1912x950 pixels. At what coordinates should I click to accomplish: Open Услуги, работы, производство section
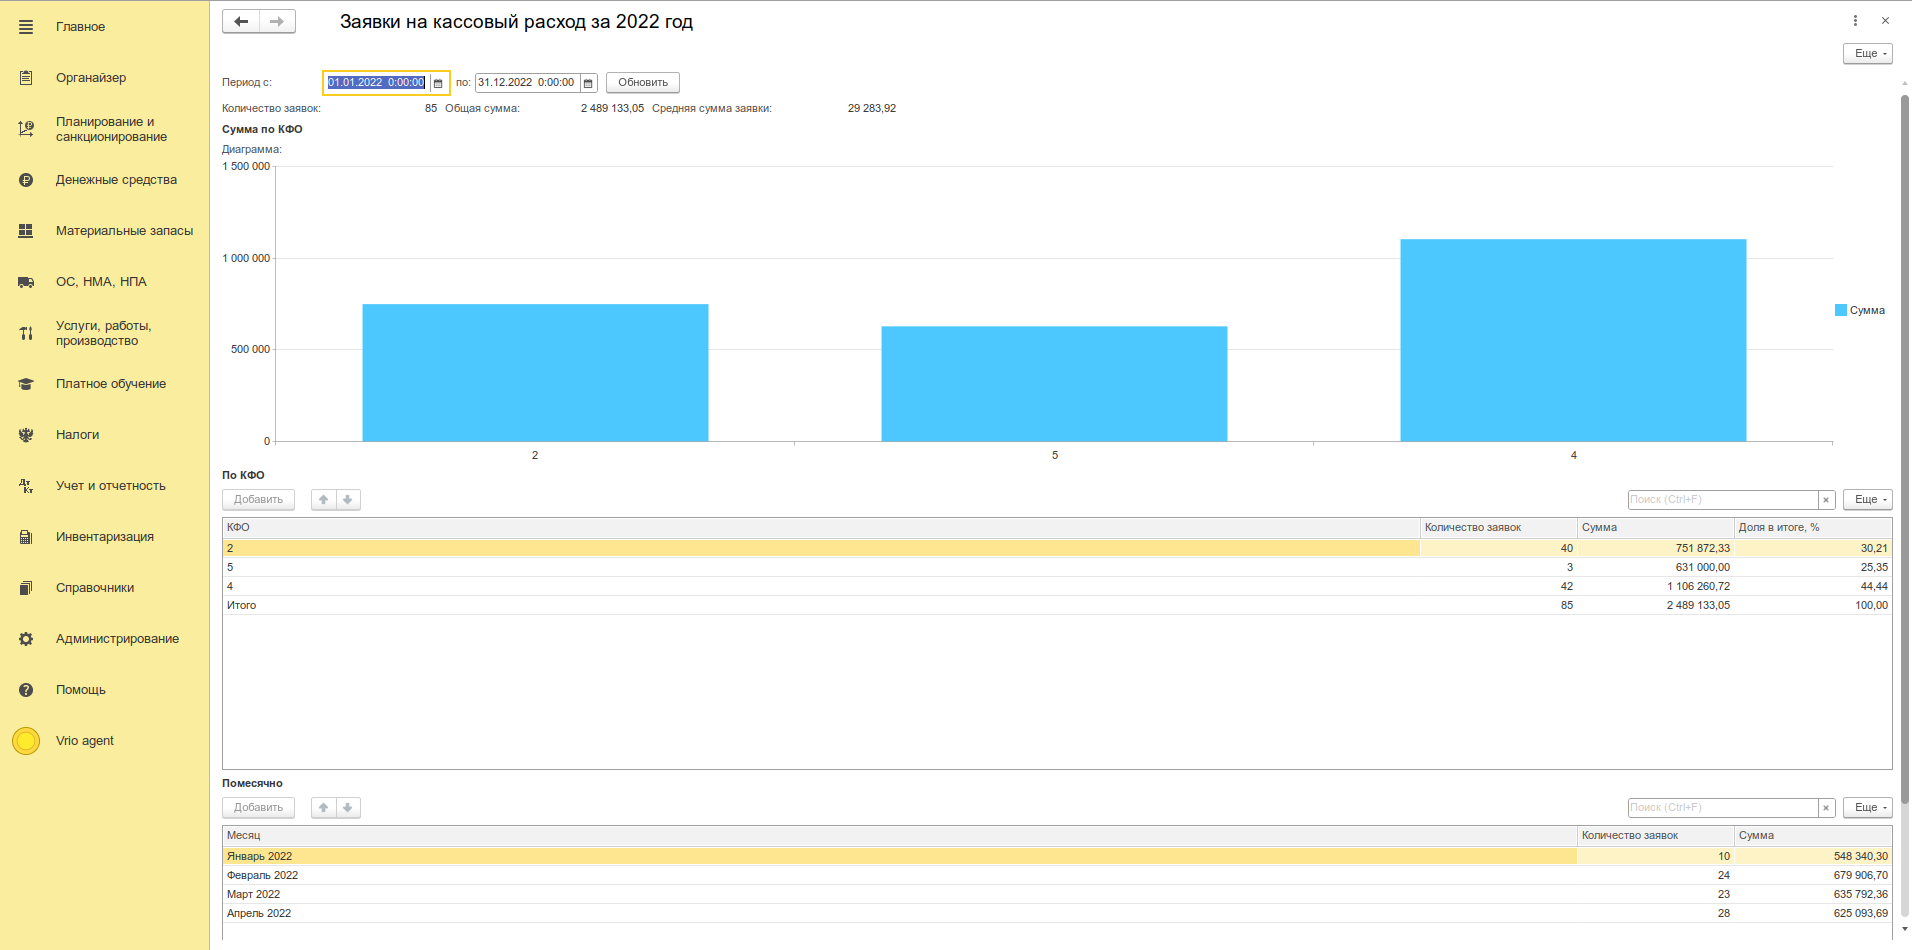point(104,333)
